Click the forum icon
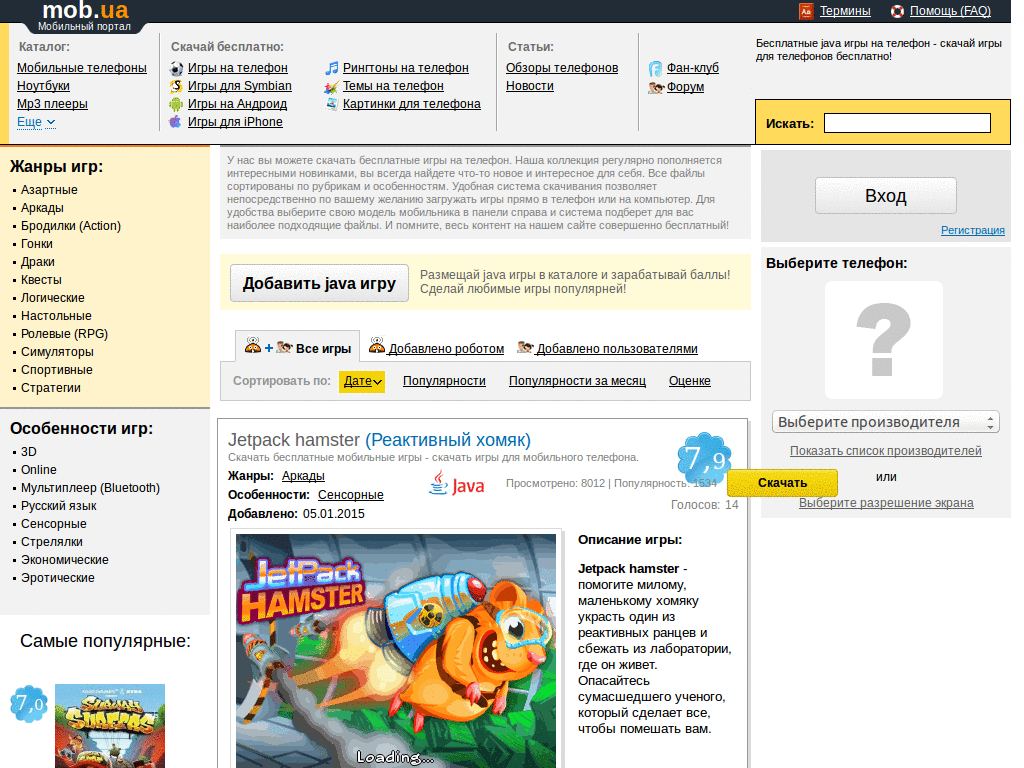Screen dimensions: 1024x768 (x=656, y=87)
